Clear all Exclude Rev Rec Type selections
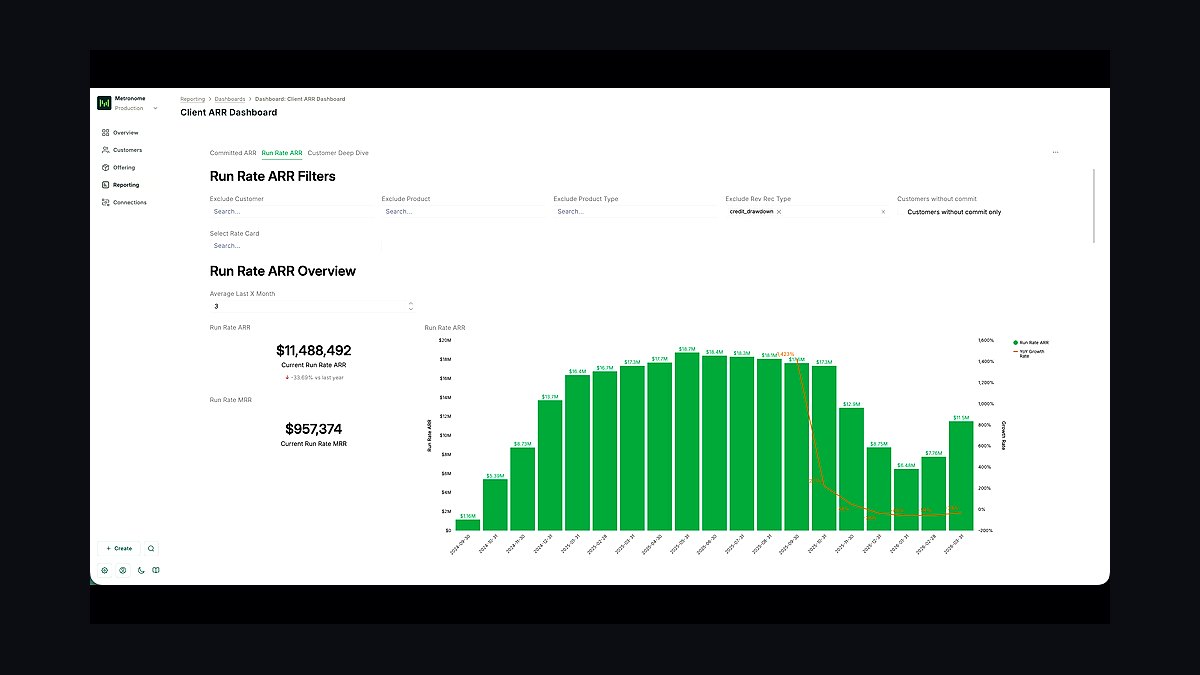 click(883, 211)
